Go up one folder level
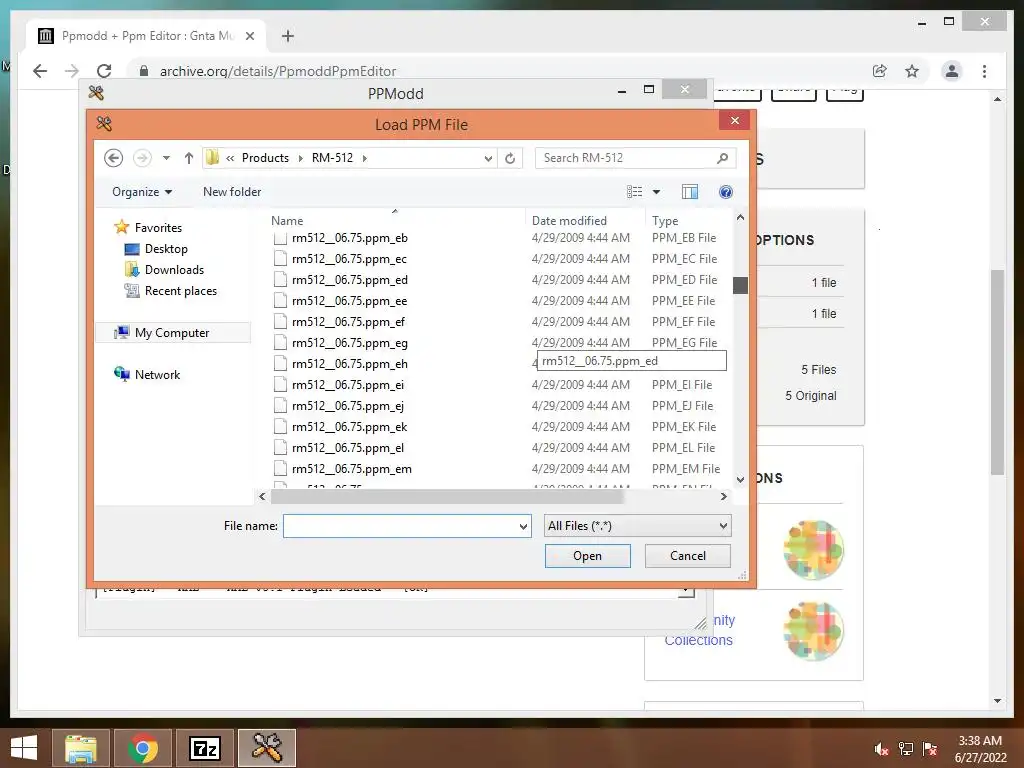Image resolution: width=1024 pixels, height=768 pixels. coord(189,158)
